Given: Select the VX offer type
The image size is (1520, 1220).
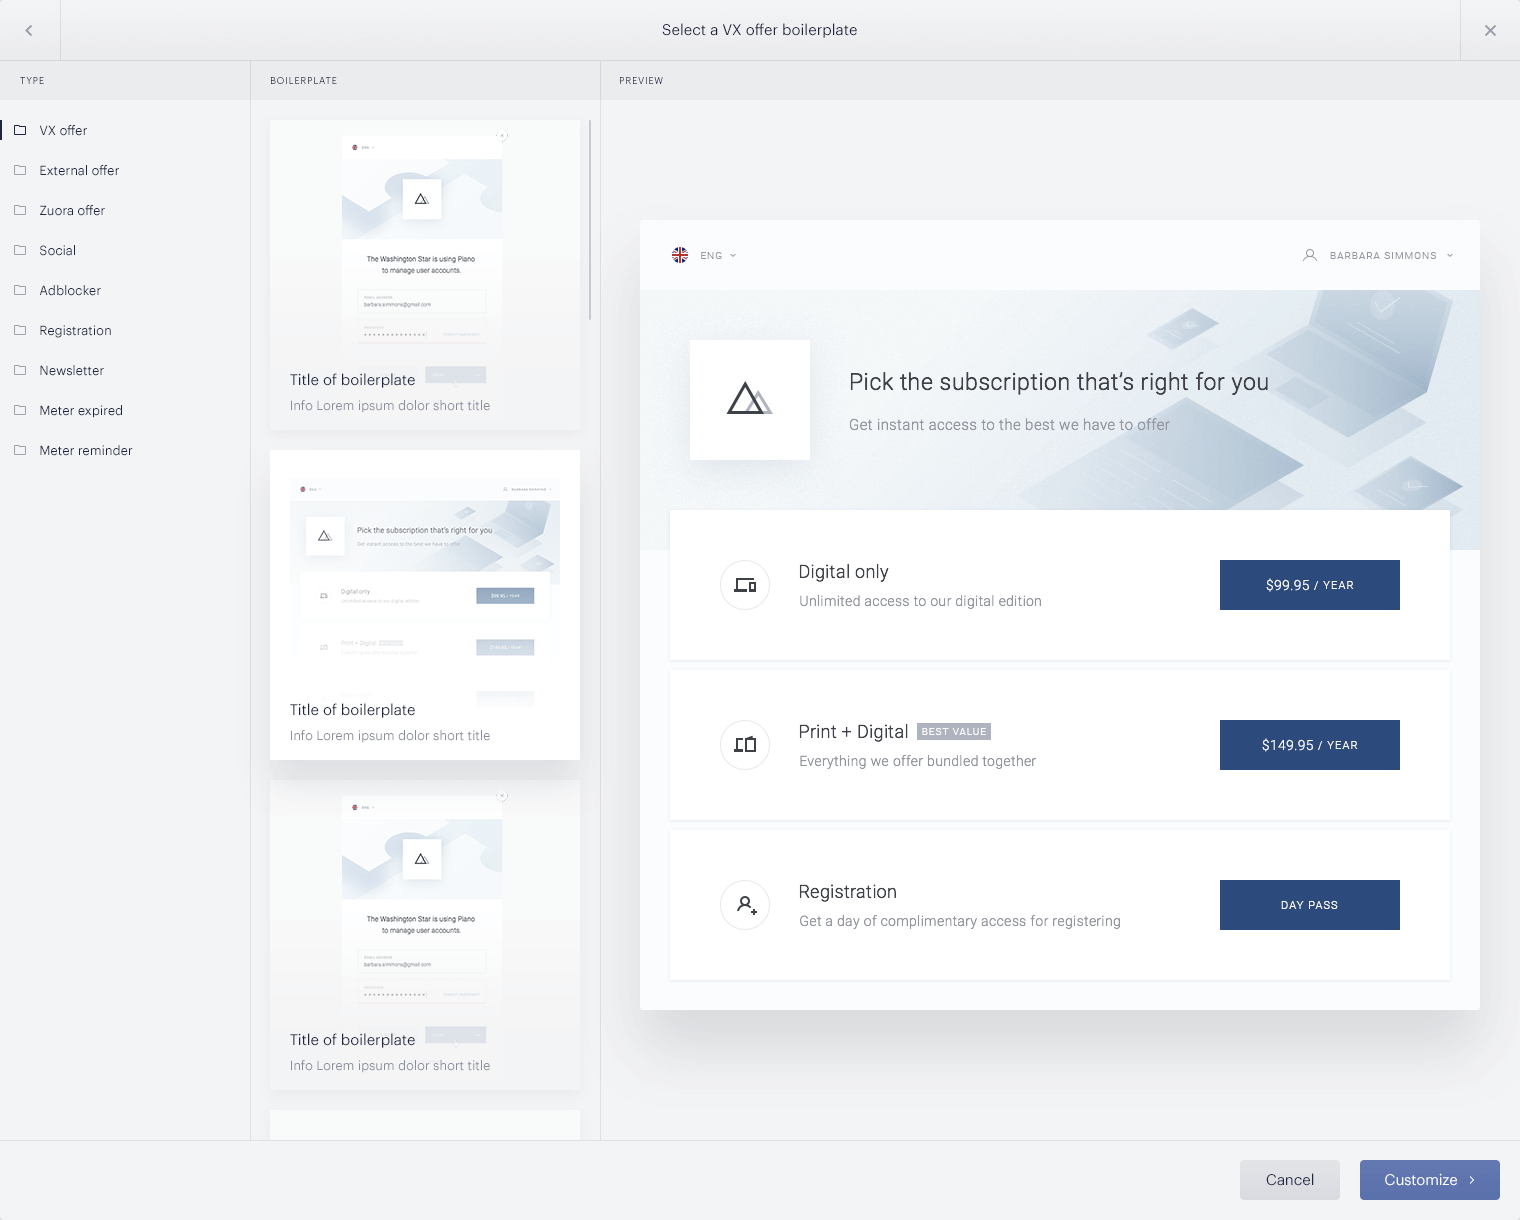Looking at the screenshot, I should tap(63, 130).
